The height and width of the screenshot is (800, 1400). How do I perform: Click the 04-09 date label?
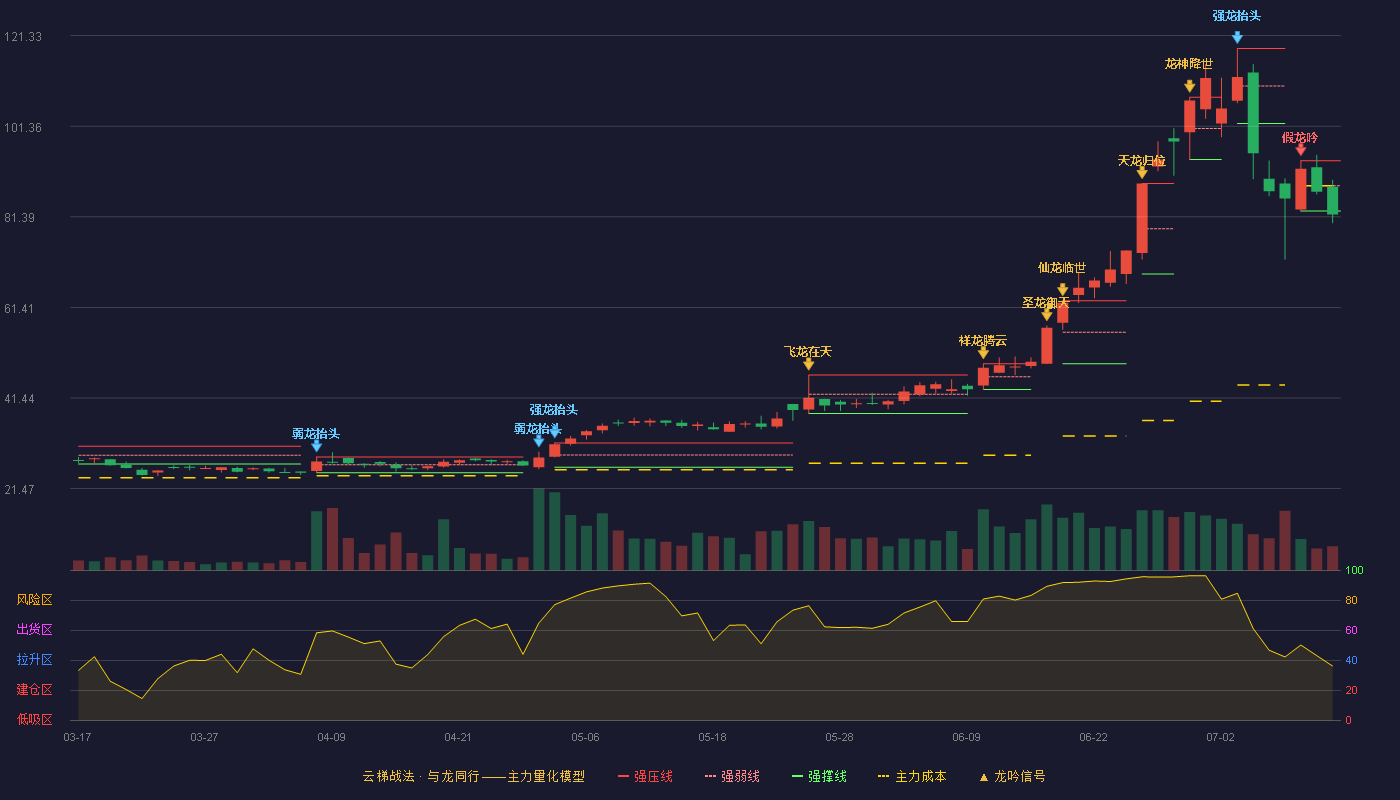point(331,737)
